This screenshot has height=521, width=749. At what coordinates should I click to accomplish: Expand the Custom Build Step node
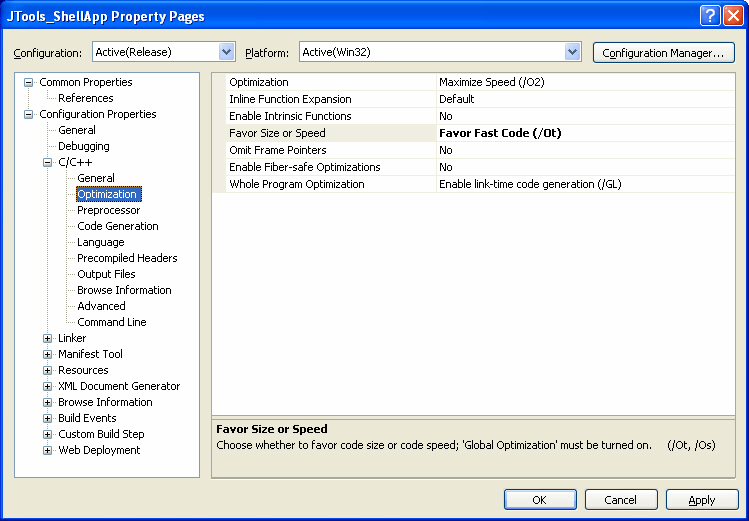click(x=47, y=434)
